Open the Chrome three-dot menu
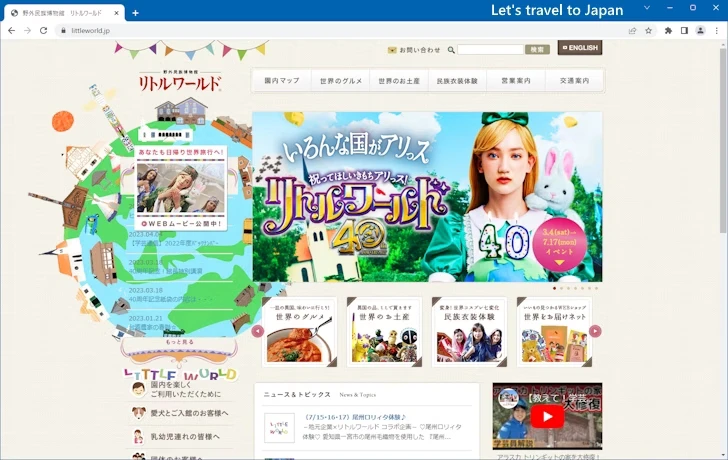 point(717,31)
